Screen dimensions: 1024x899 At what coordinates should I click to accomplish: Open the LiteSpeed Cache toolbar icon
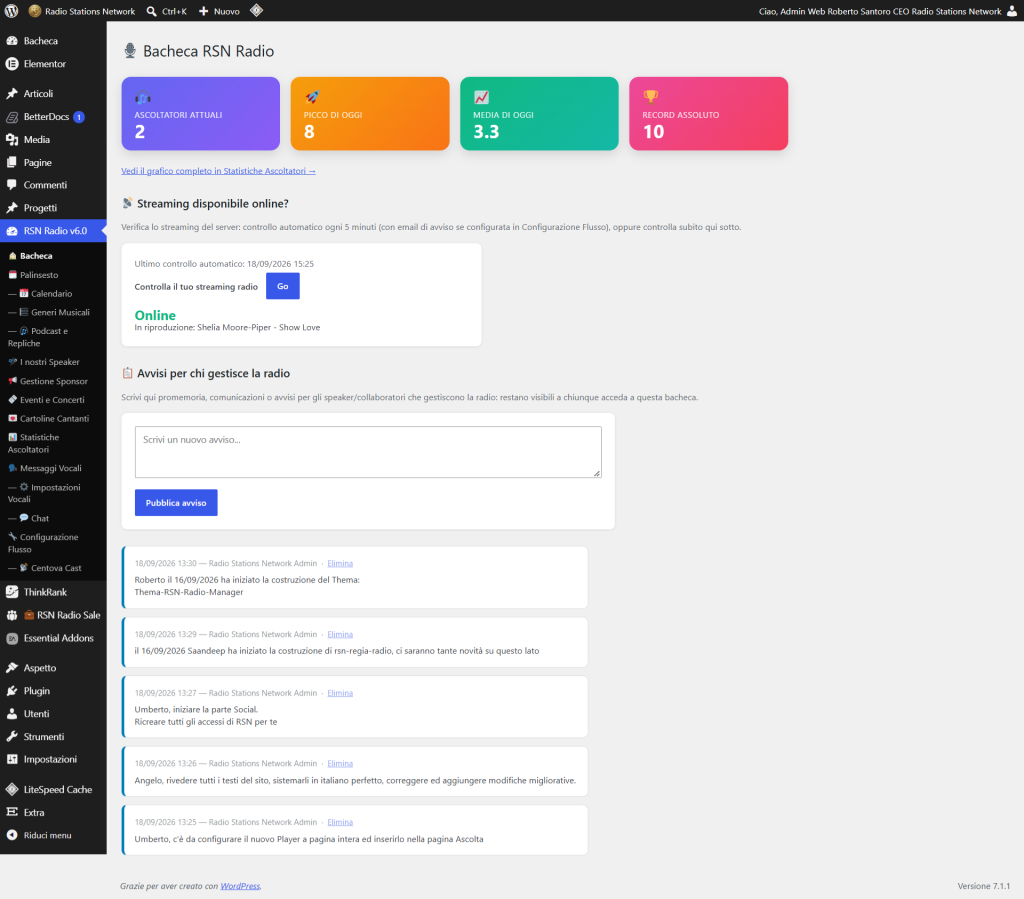(257, 10)
